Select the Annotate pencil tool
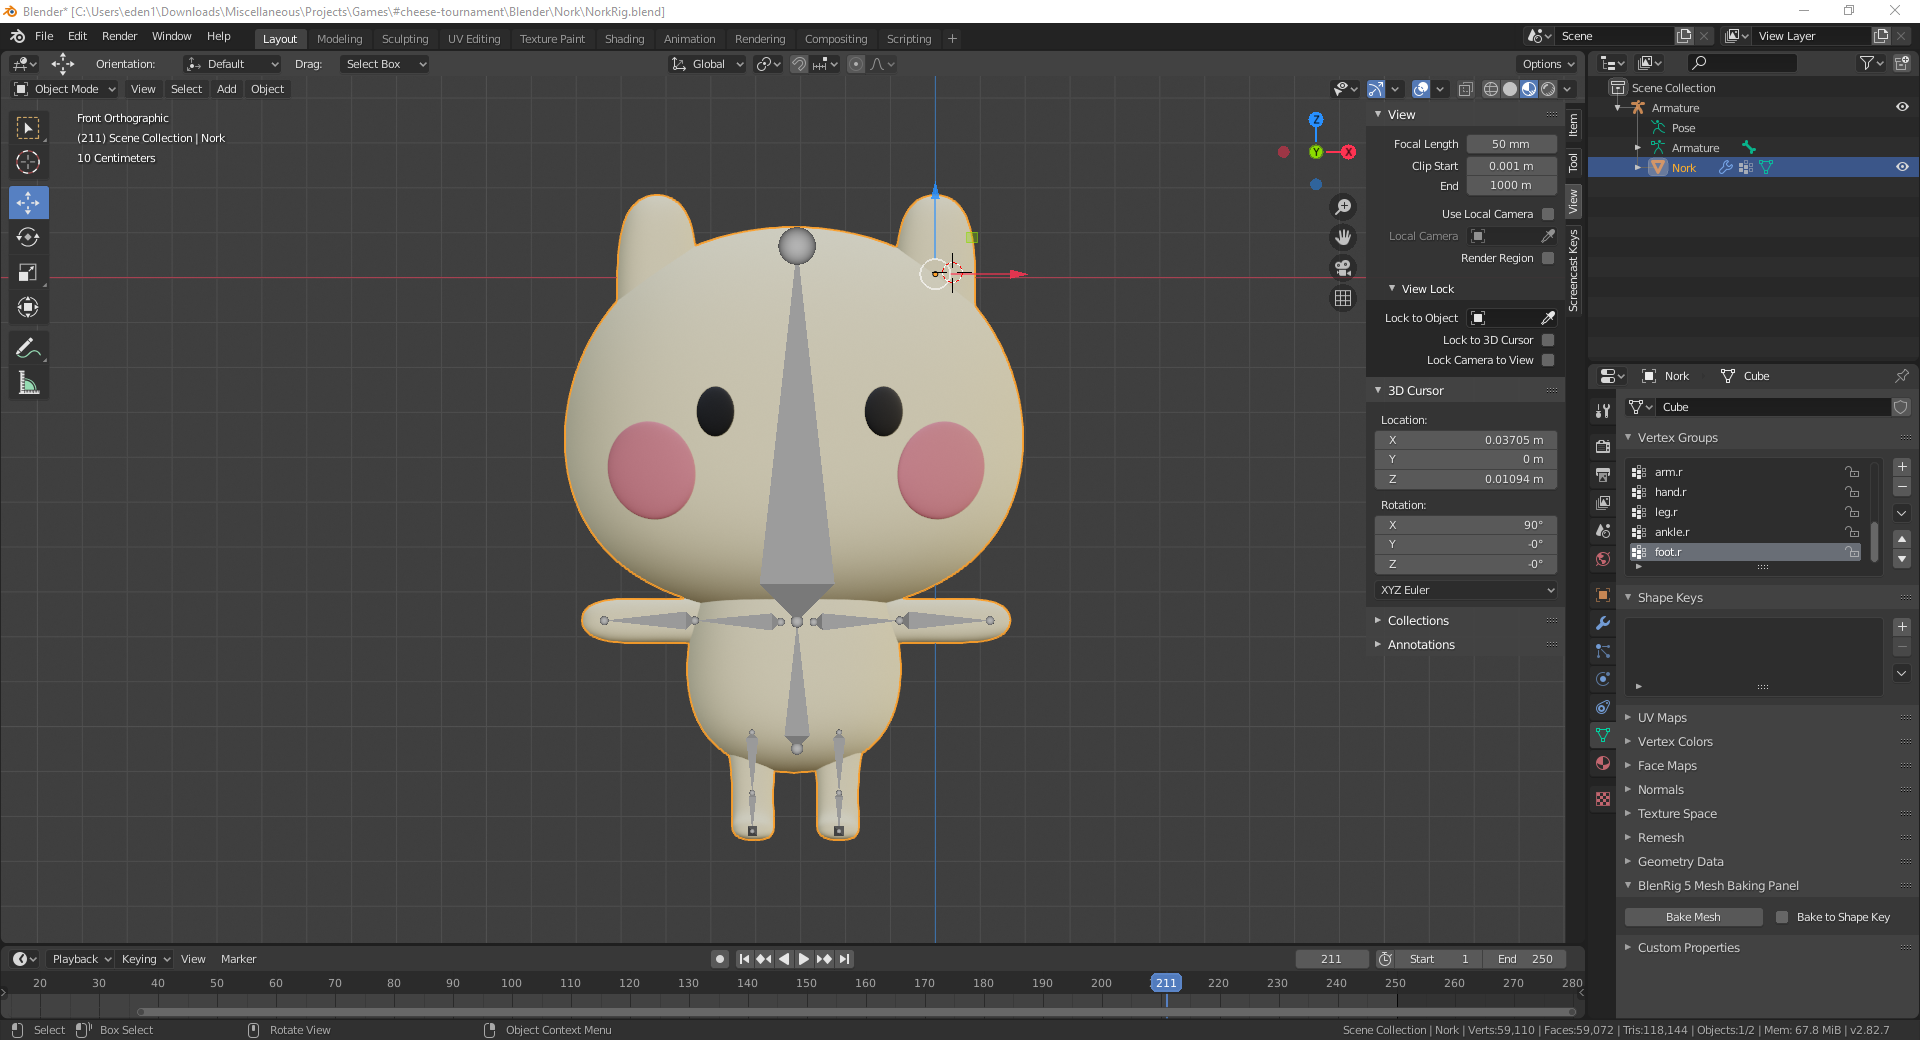 (28, 348)
